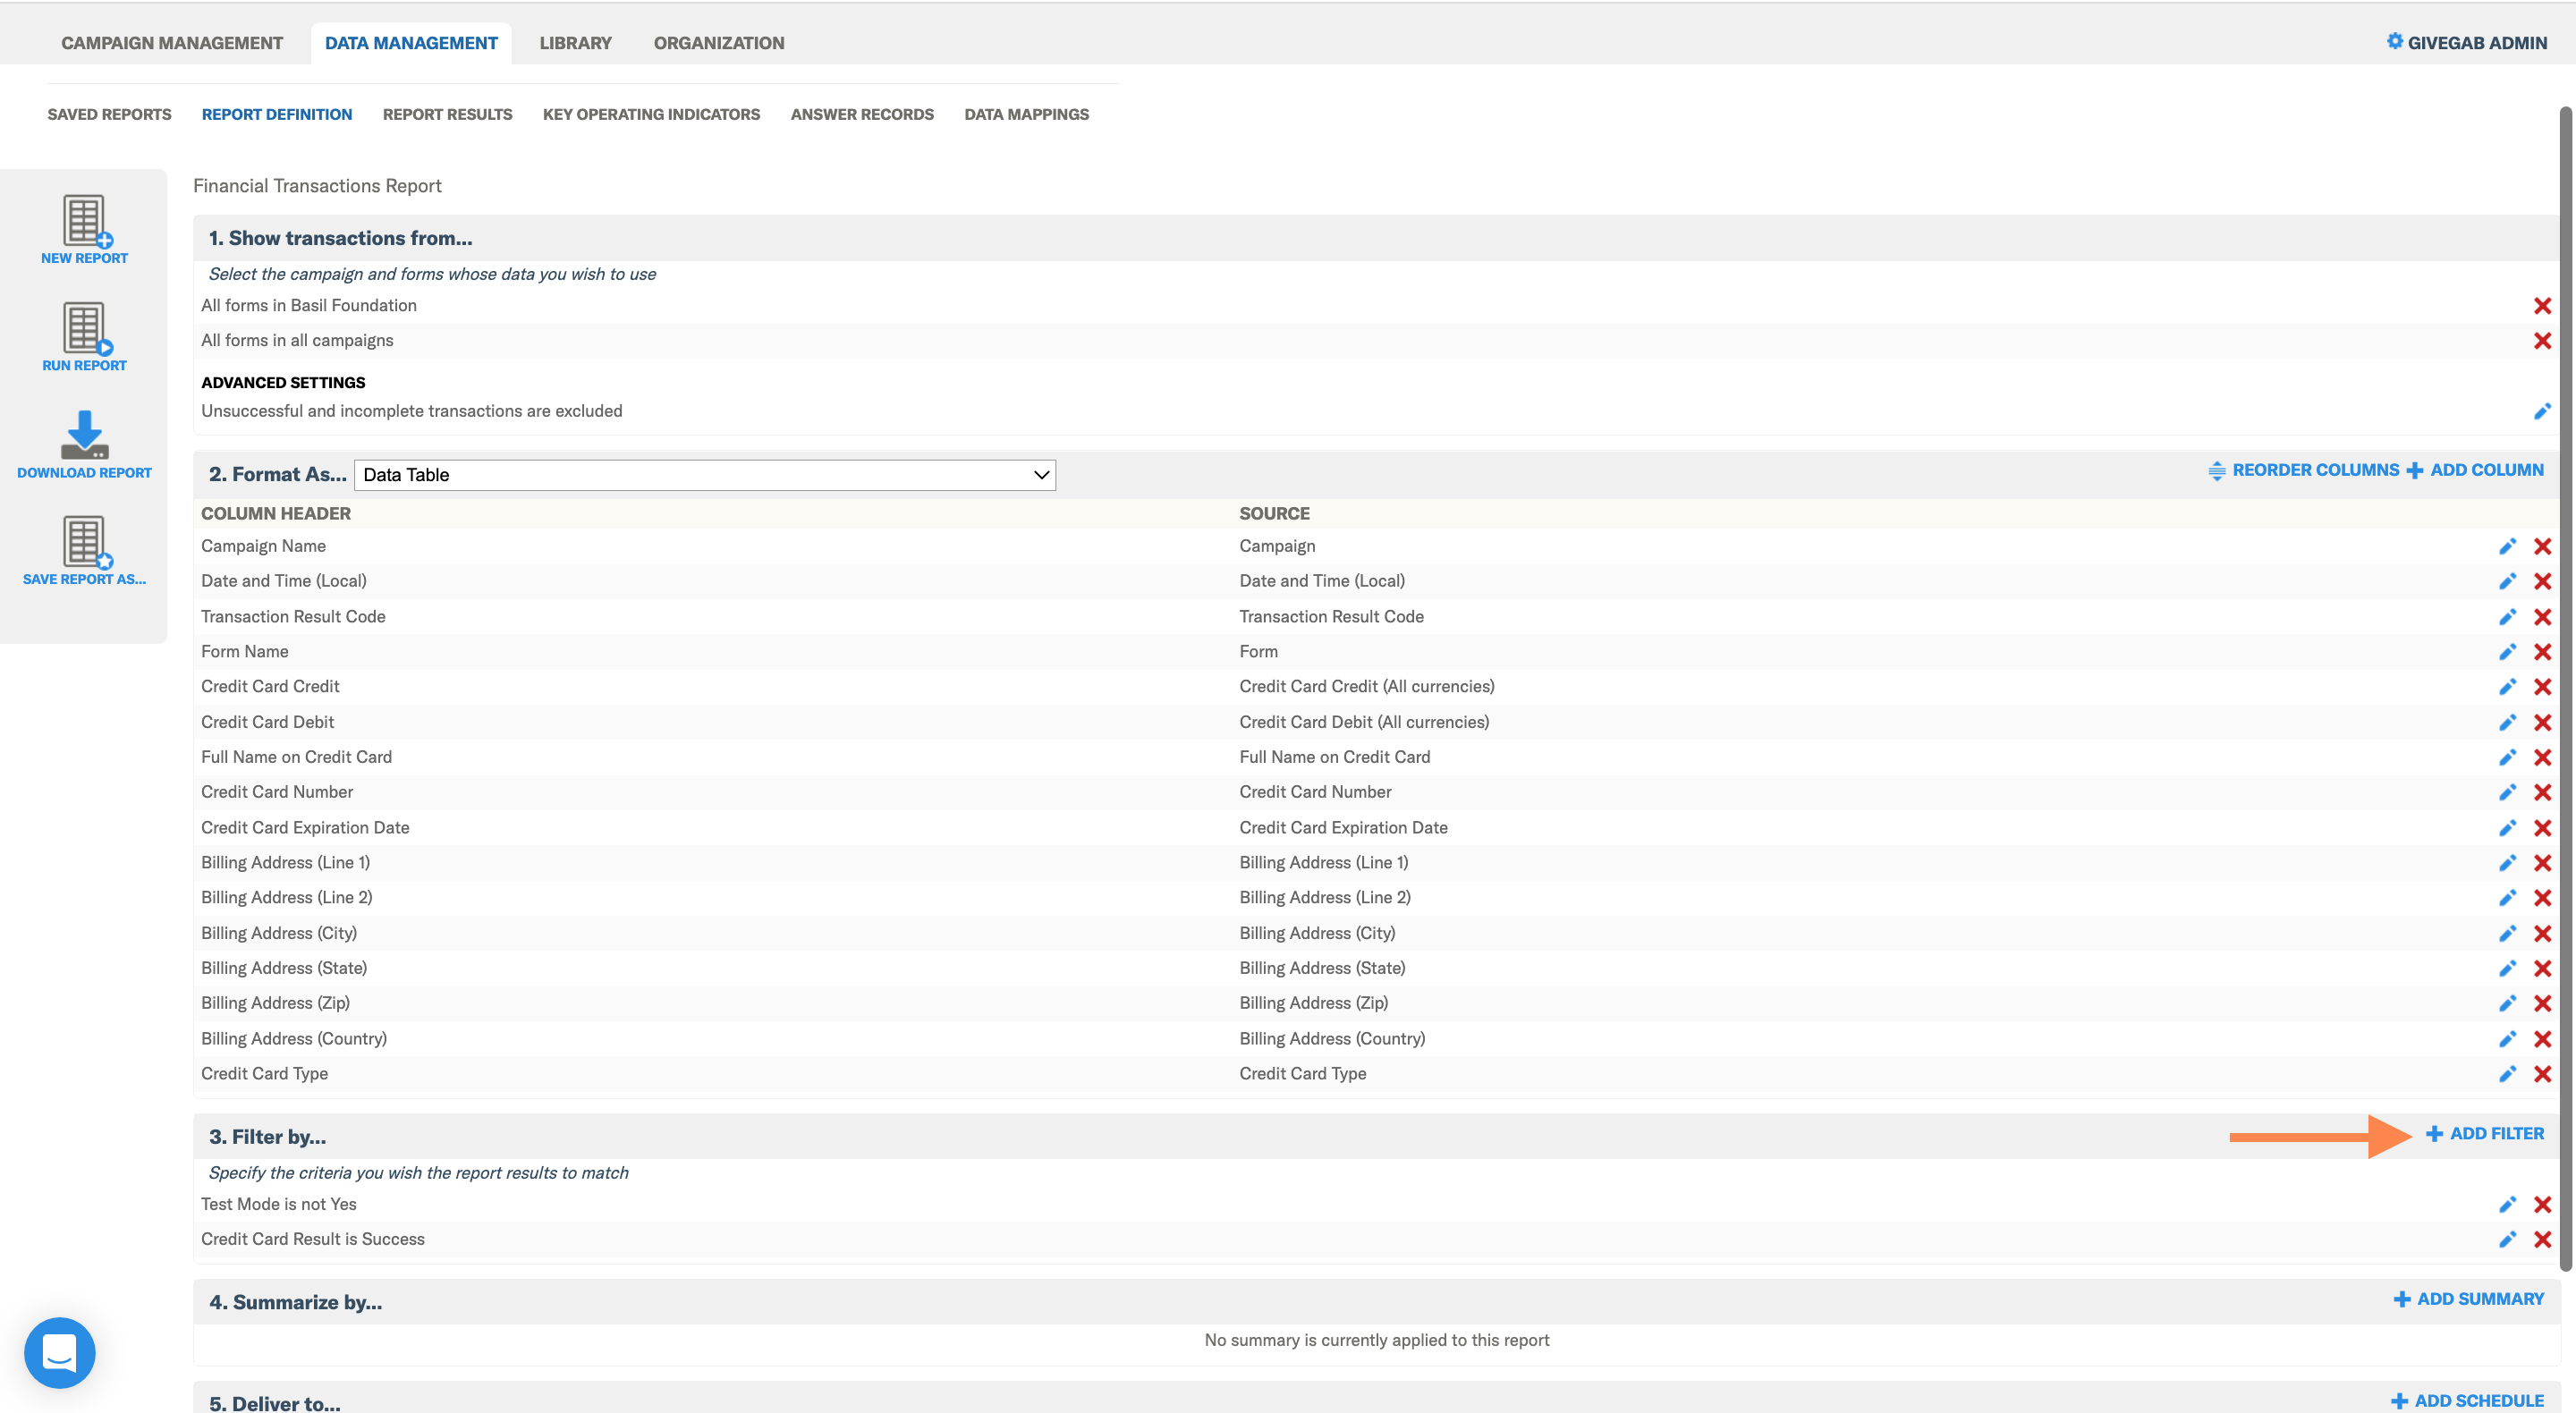The width and height of the screenshot is (2576, 1413).
Task: Add a new column to the report
Action: 2475,470
